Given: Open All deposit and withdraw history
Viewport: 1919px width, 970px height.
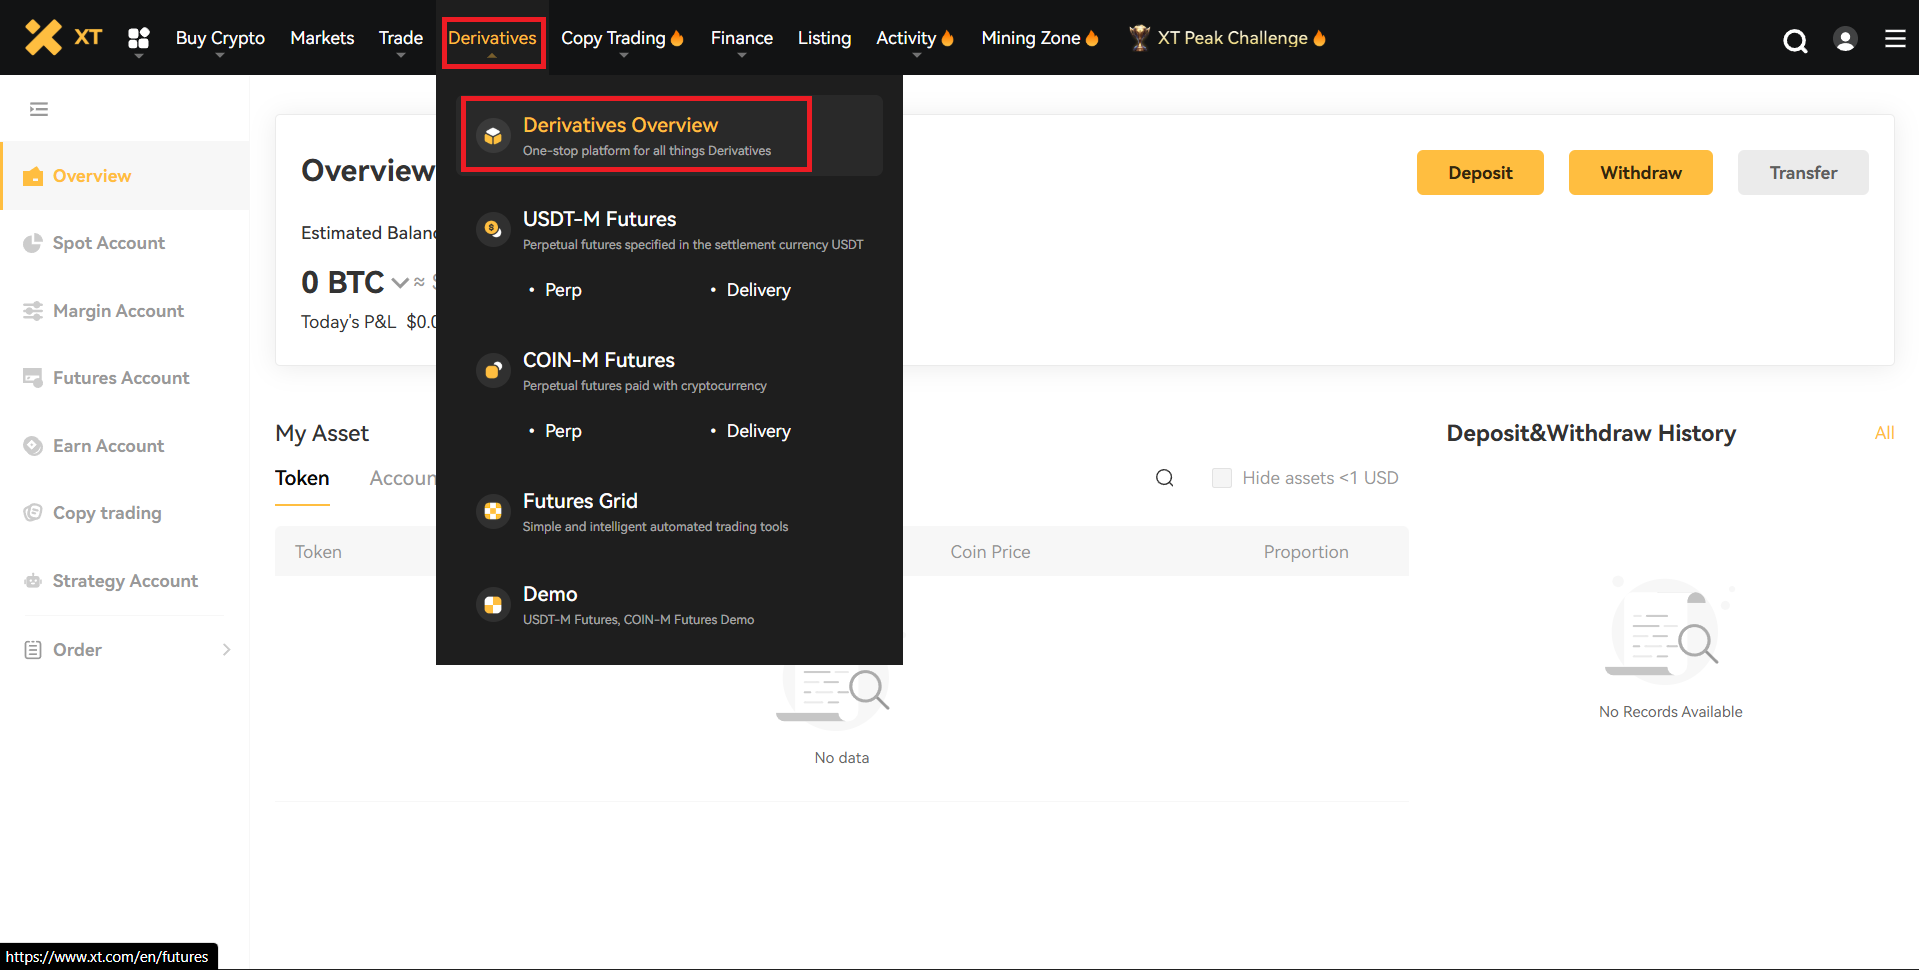Looking at the screenshot, I should 1884,433.
